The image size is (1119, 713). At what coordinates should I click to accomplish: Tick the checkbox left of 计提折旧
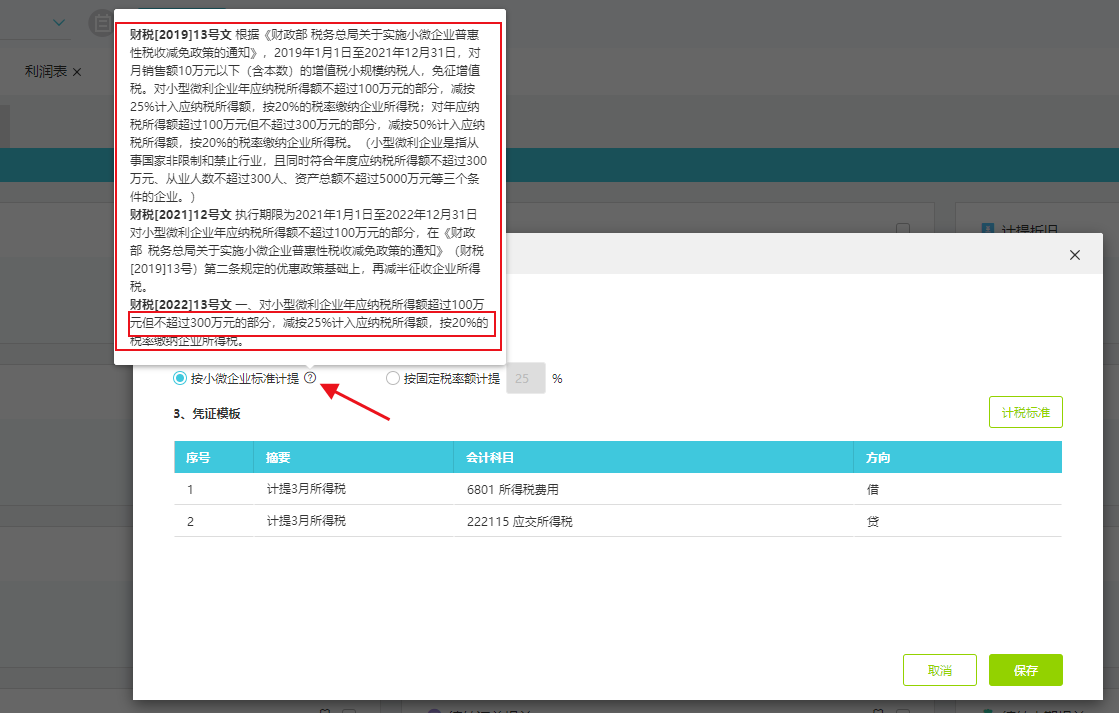click(x=903, y=229)
